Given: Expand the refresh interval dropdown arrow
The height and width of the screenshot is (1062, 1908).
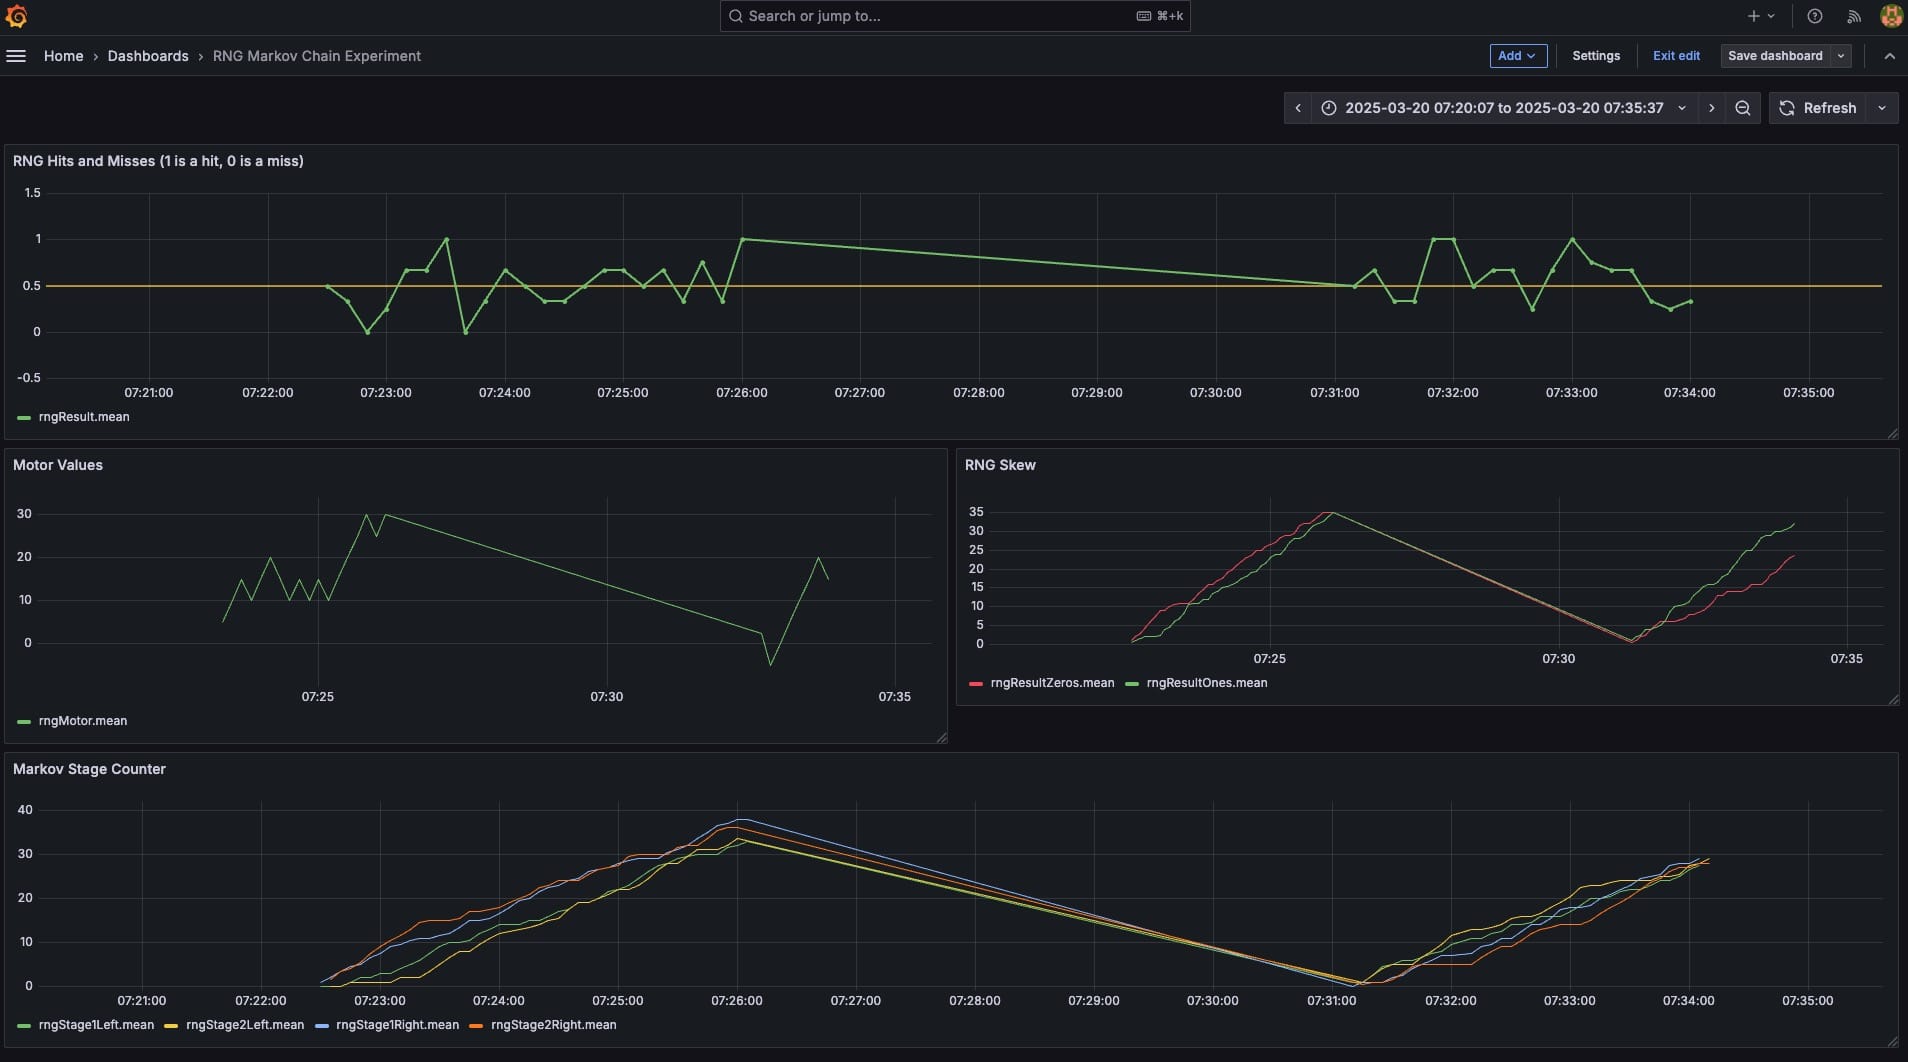Looking at the screenshot, I should coord(1882,108).
